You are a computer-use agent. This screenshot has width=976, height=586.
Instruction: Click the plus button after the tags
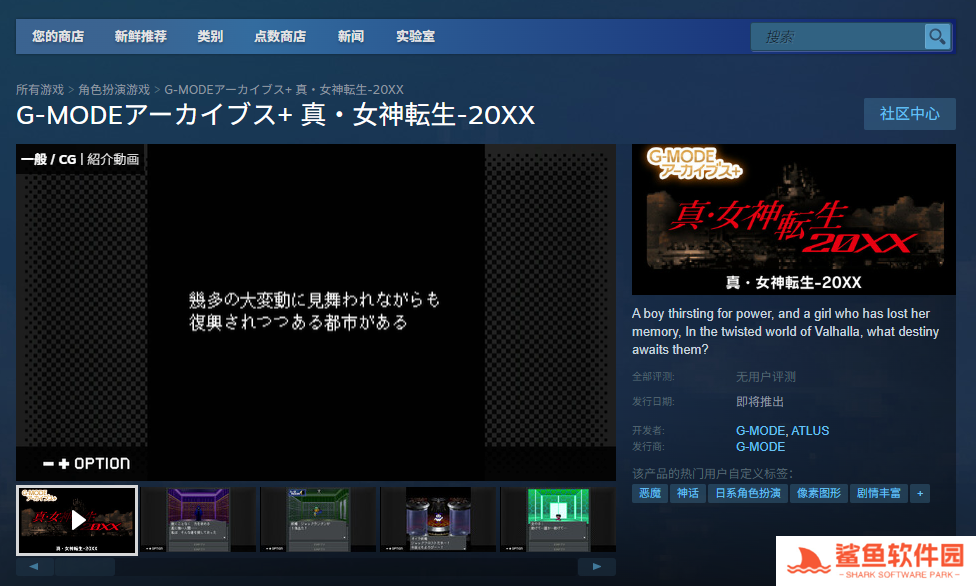[x=920, y=493]
